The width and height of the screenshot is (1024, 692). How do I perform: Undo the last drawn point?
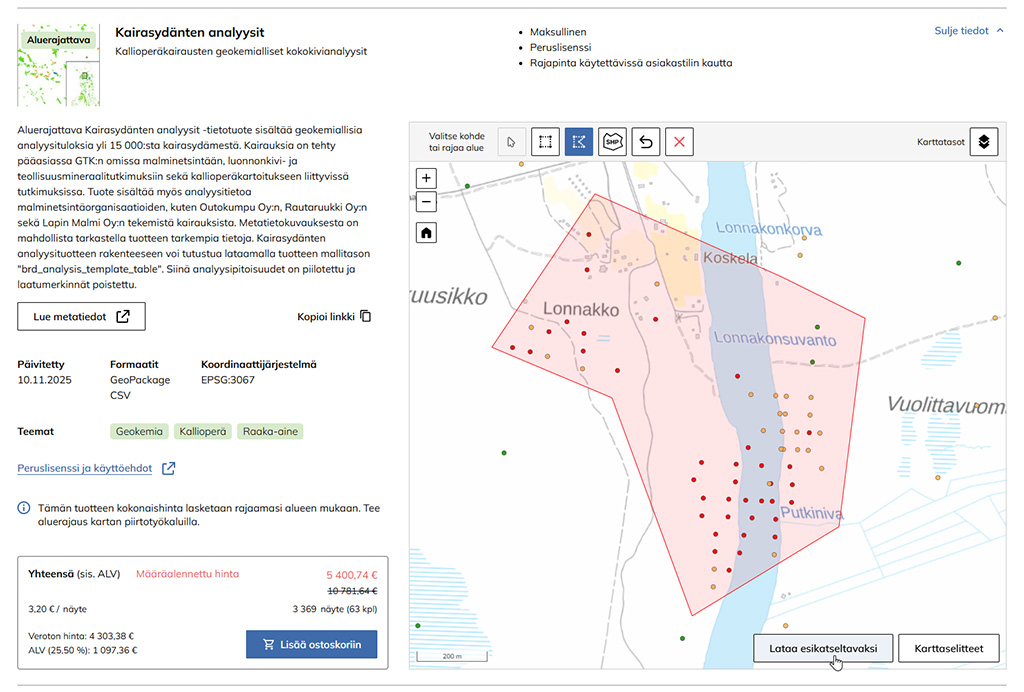click(x=646, y=141)
